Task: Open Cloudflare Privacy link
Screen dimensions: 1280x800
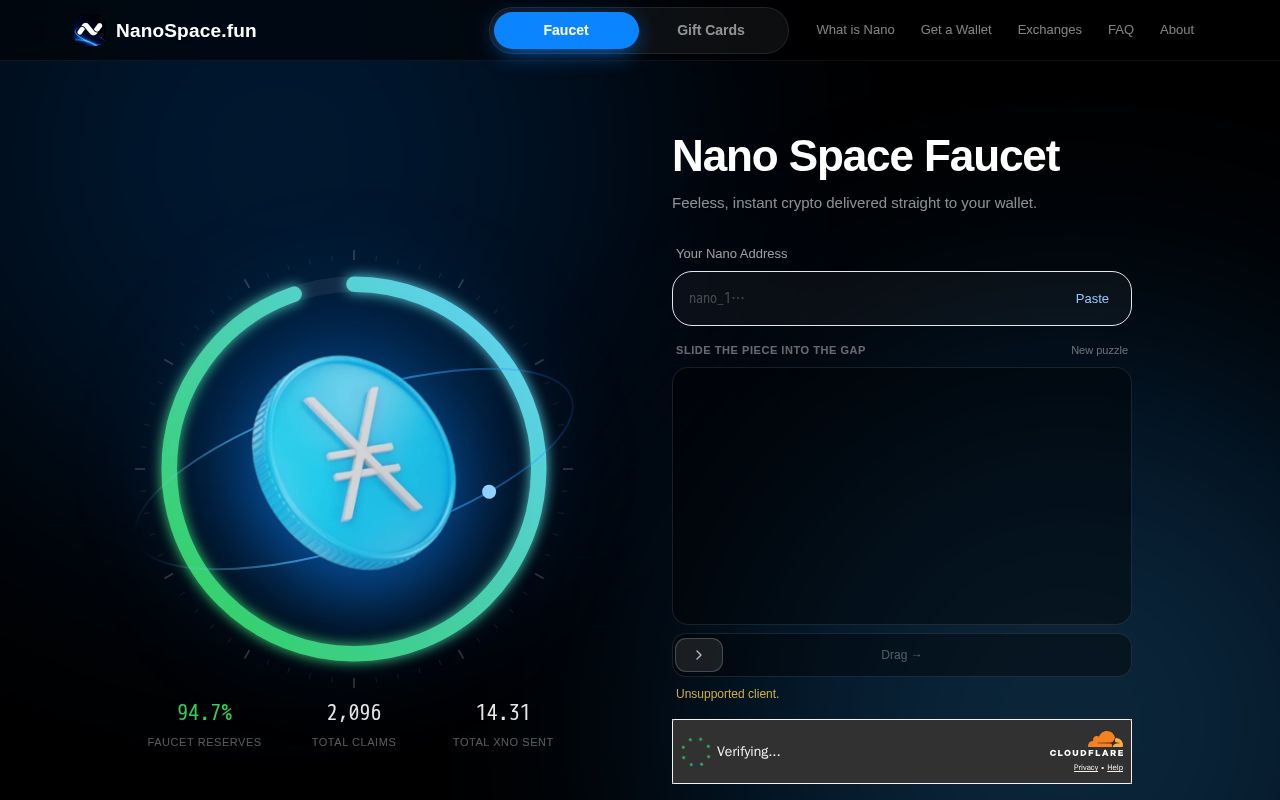Action: [x=1086, y=768]
